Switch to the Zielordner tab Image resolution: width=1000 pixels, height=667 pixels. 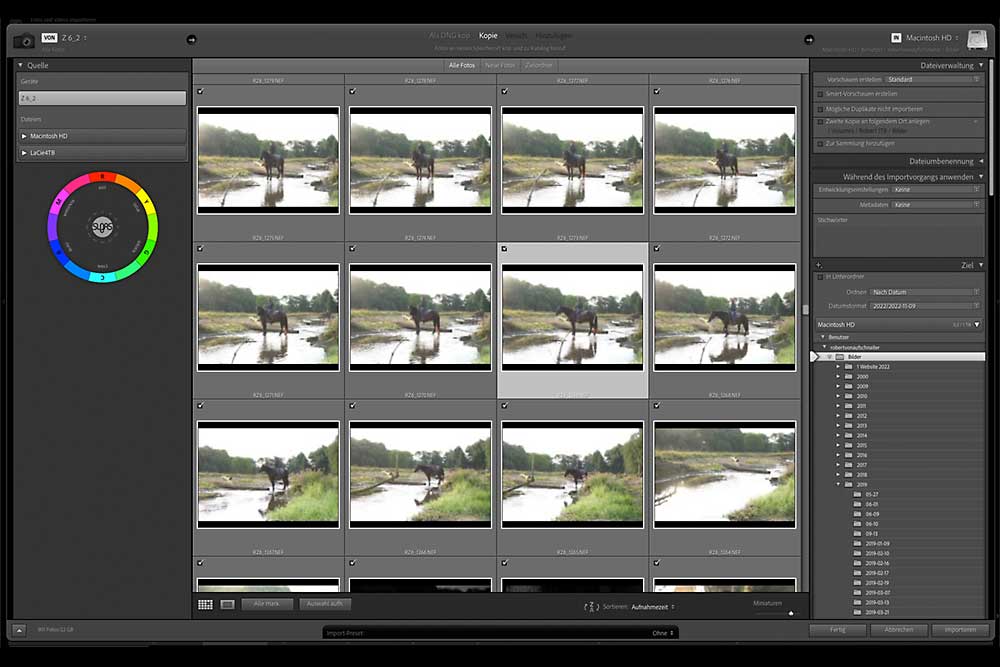pyautogui.click(x=538, y=66)
